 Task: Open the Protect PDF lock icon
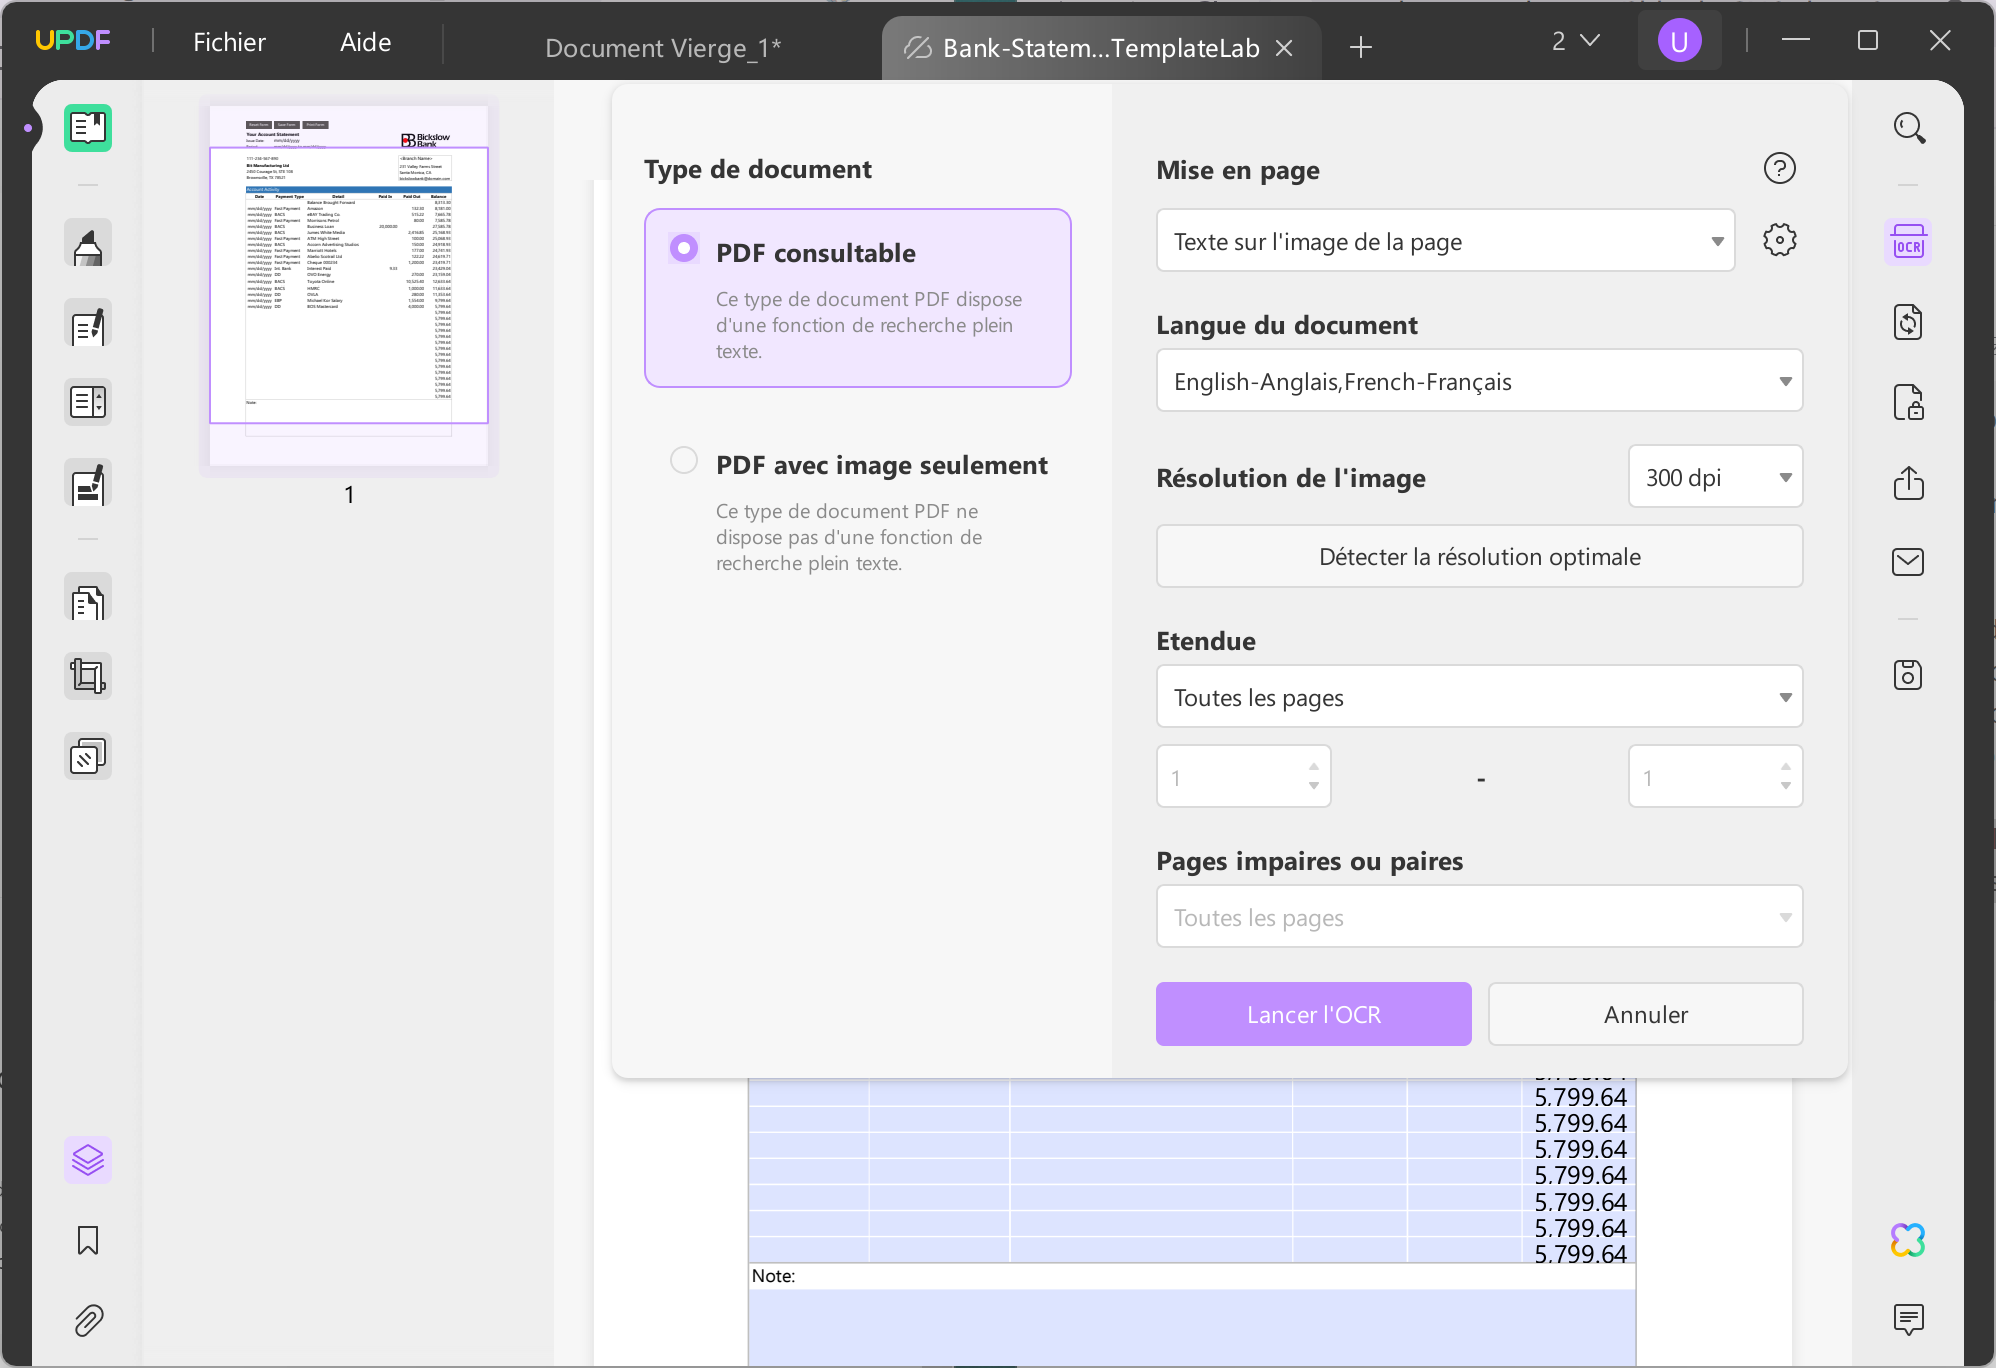click(1908, 402)
